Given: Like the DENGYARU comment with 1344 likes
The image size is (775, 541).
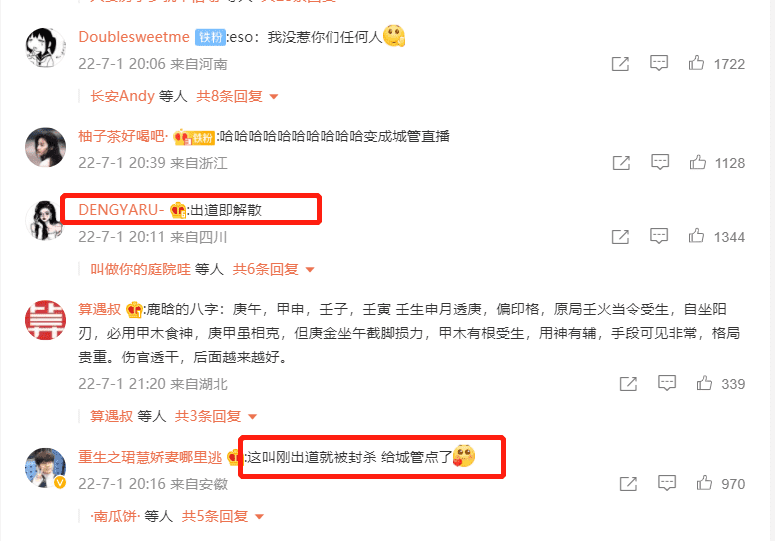Looking at the screenshot, I should point(696,236).
